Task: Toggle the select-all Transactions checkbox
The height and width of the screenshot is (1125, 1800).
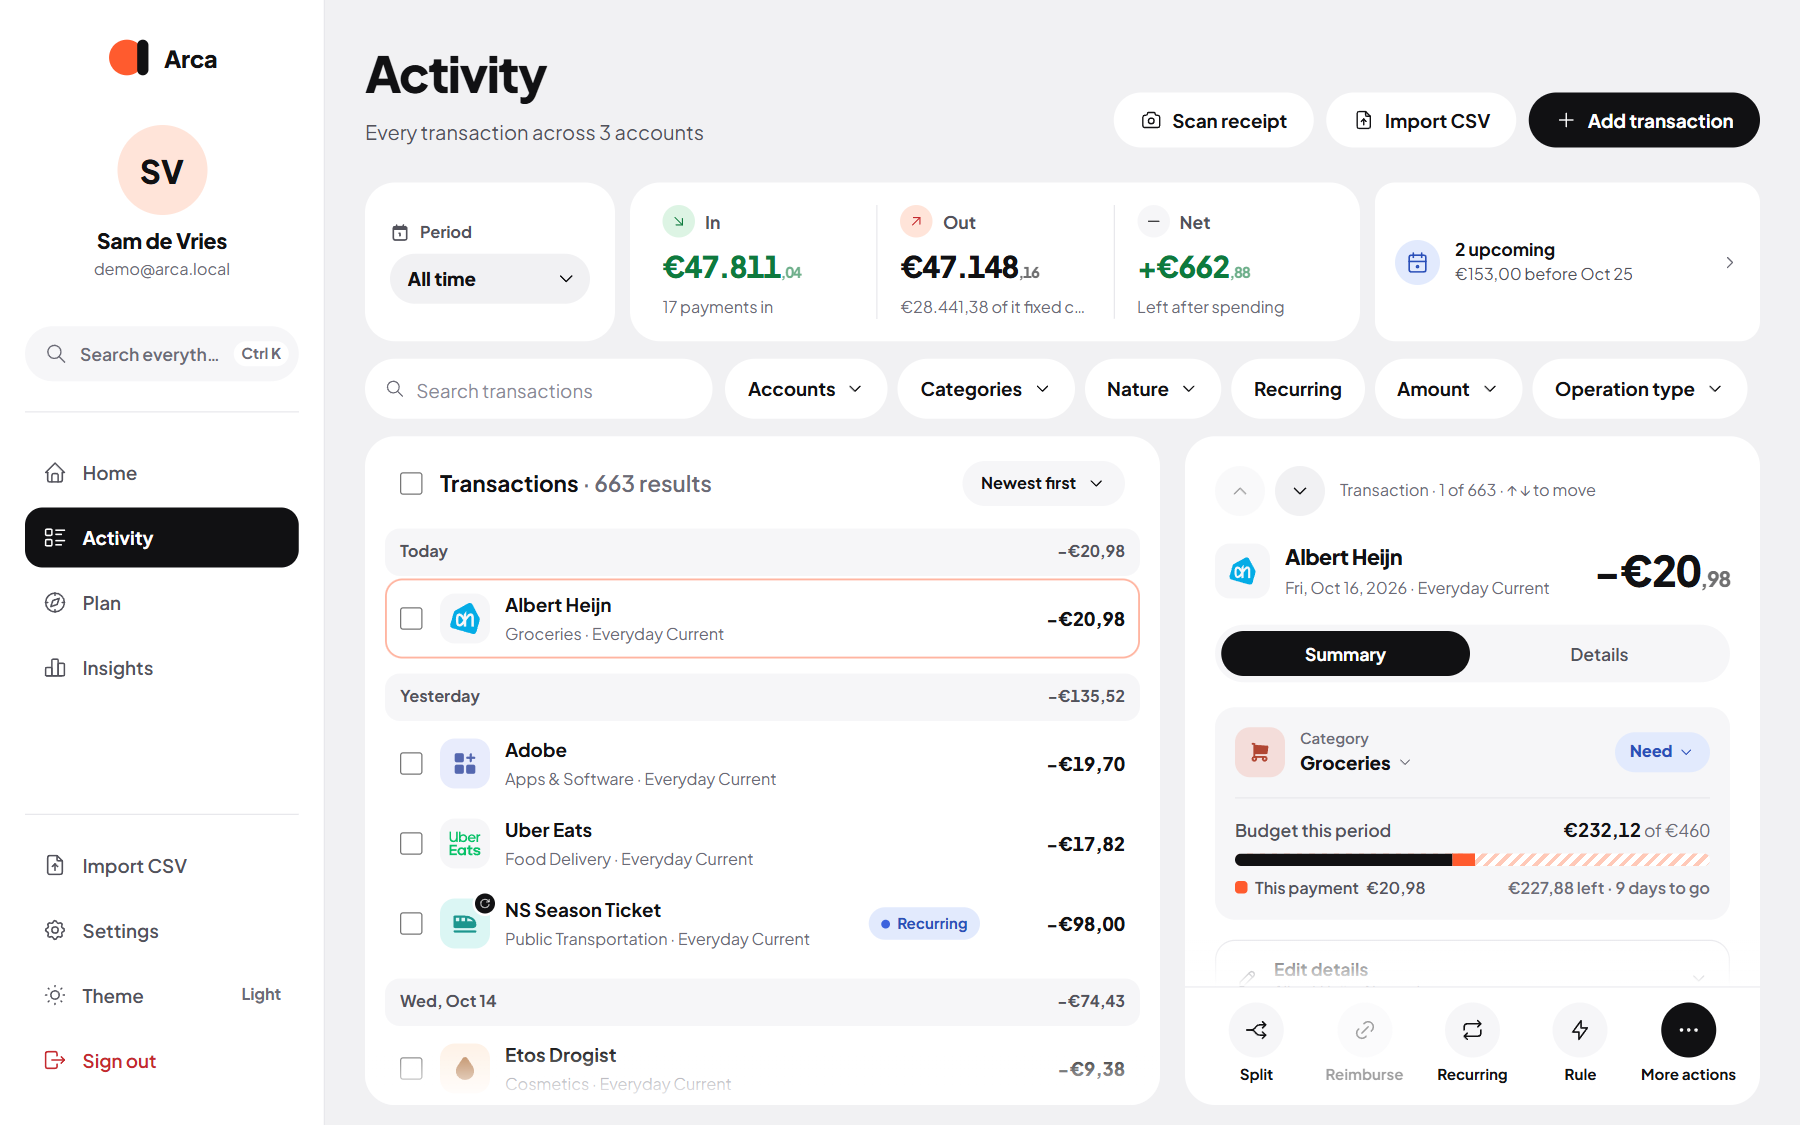Action: coord(411,484)
